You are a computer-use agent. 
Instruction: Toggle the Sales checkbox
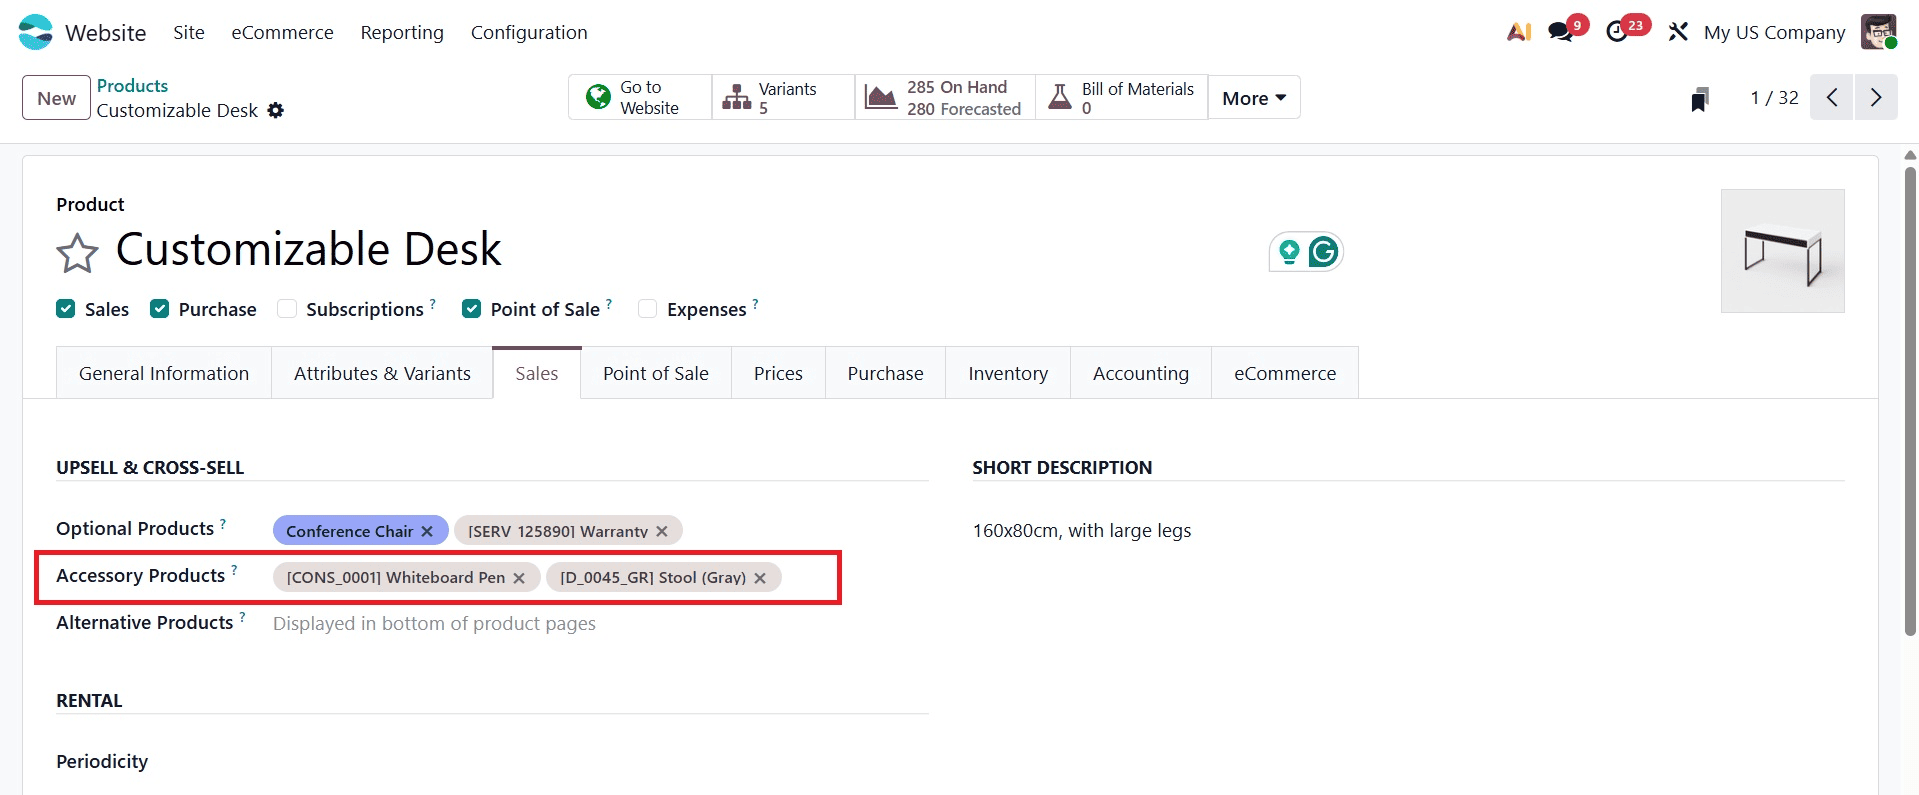66,309
